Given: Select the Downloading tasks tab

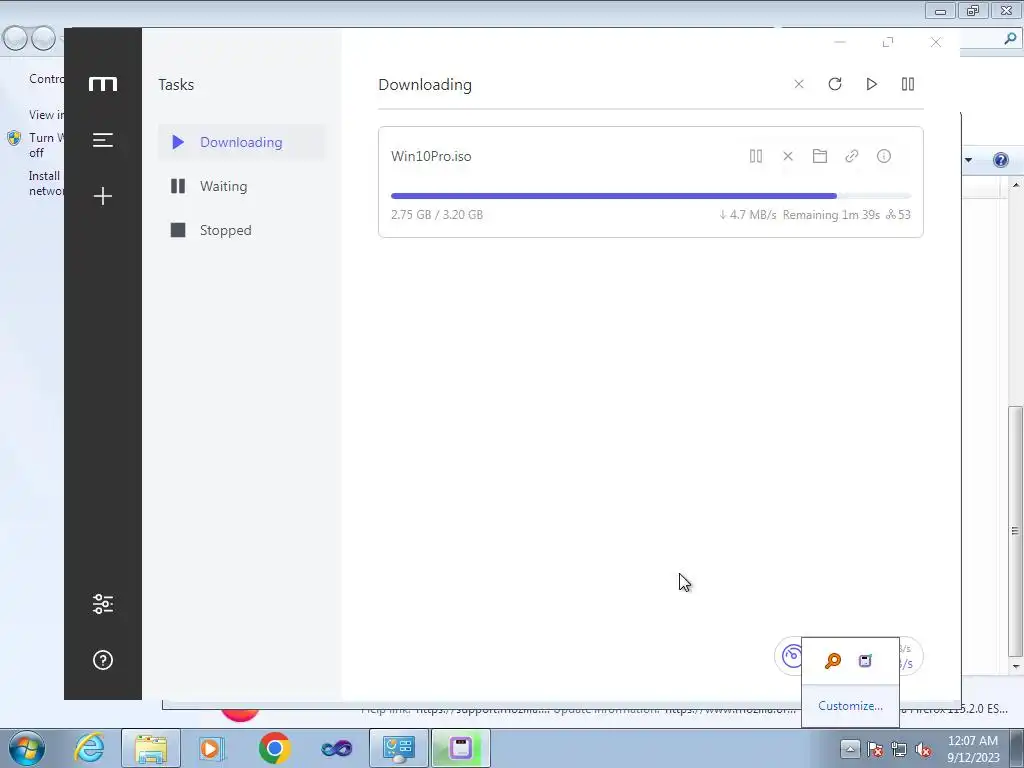Looking at the screenshot, I should coord(242,142).
